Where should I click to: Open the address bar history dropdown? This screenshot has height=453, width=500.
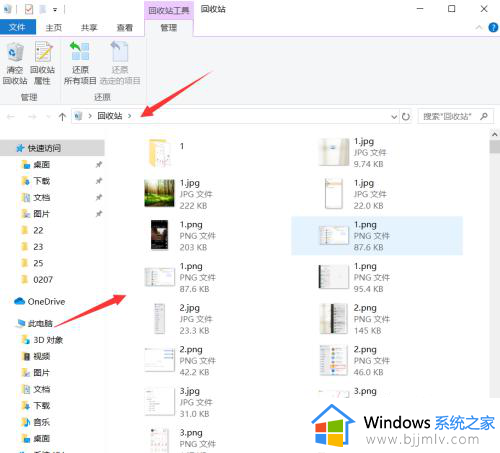[394, 117]
